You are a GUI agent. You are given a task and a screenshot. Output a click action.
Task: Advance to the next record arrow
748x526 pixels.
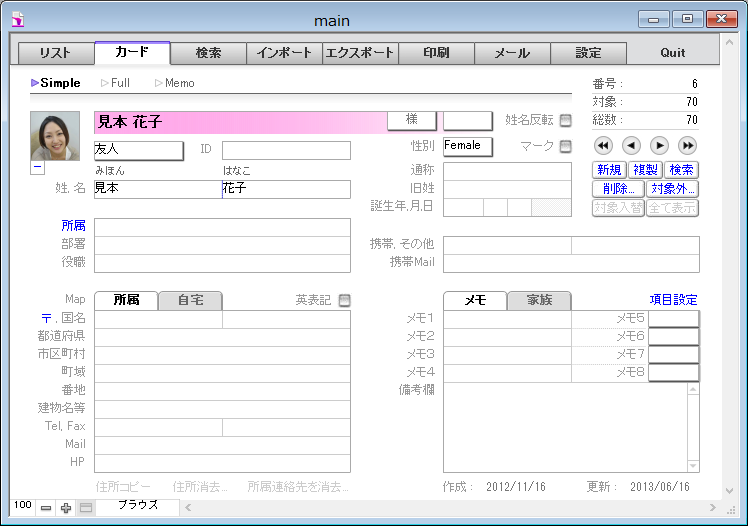[660, 145]
